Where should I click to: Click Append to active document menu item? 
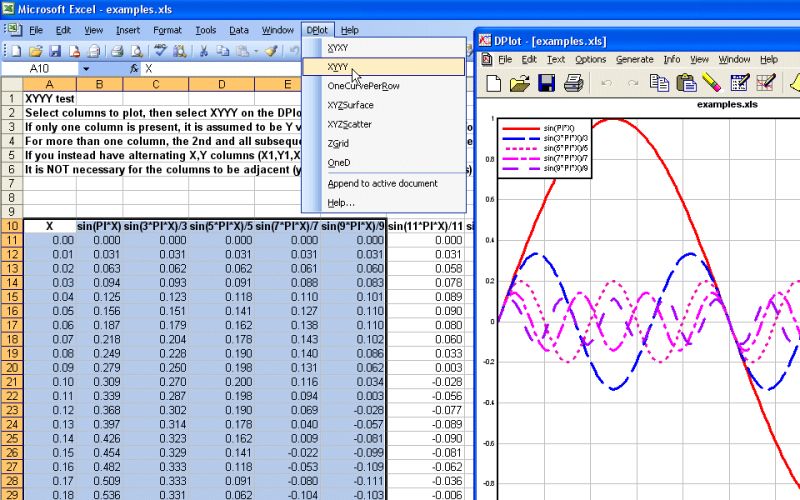tap(382, 183)
